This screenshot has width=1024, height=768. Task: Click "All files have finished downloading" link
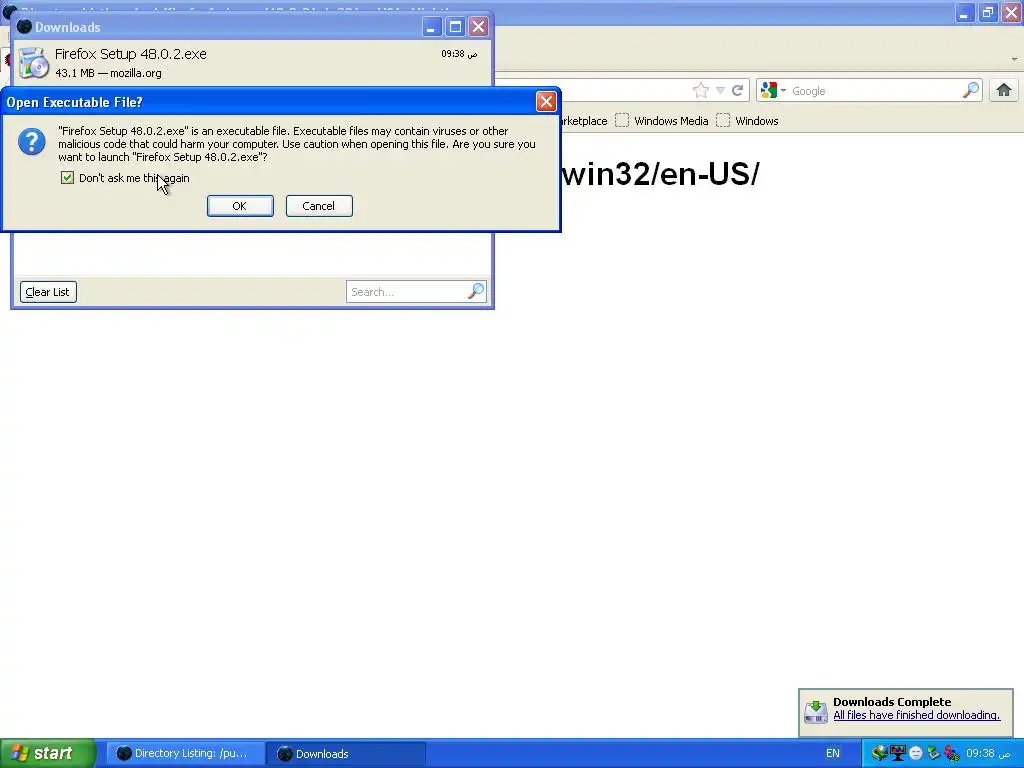click(x=916, y=715)
